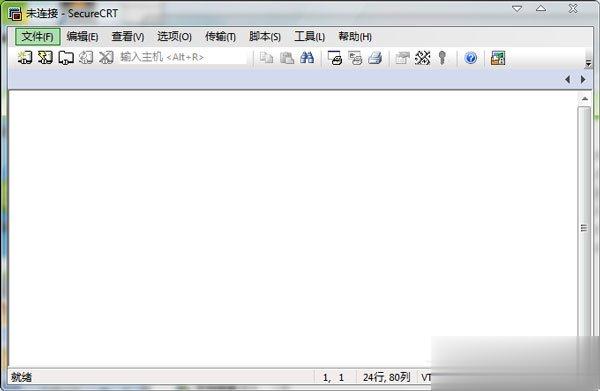The height and width of the screenshot is (391, 600).
Task: Click the Quick Connect lightning icon
Action: click(x=45, y=58)
